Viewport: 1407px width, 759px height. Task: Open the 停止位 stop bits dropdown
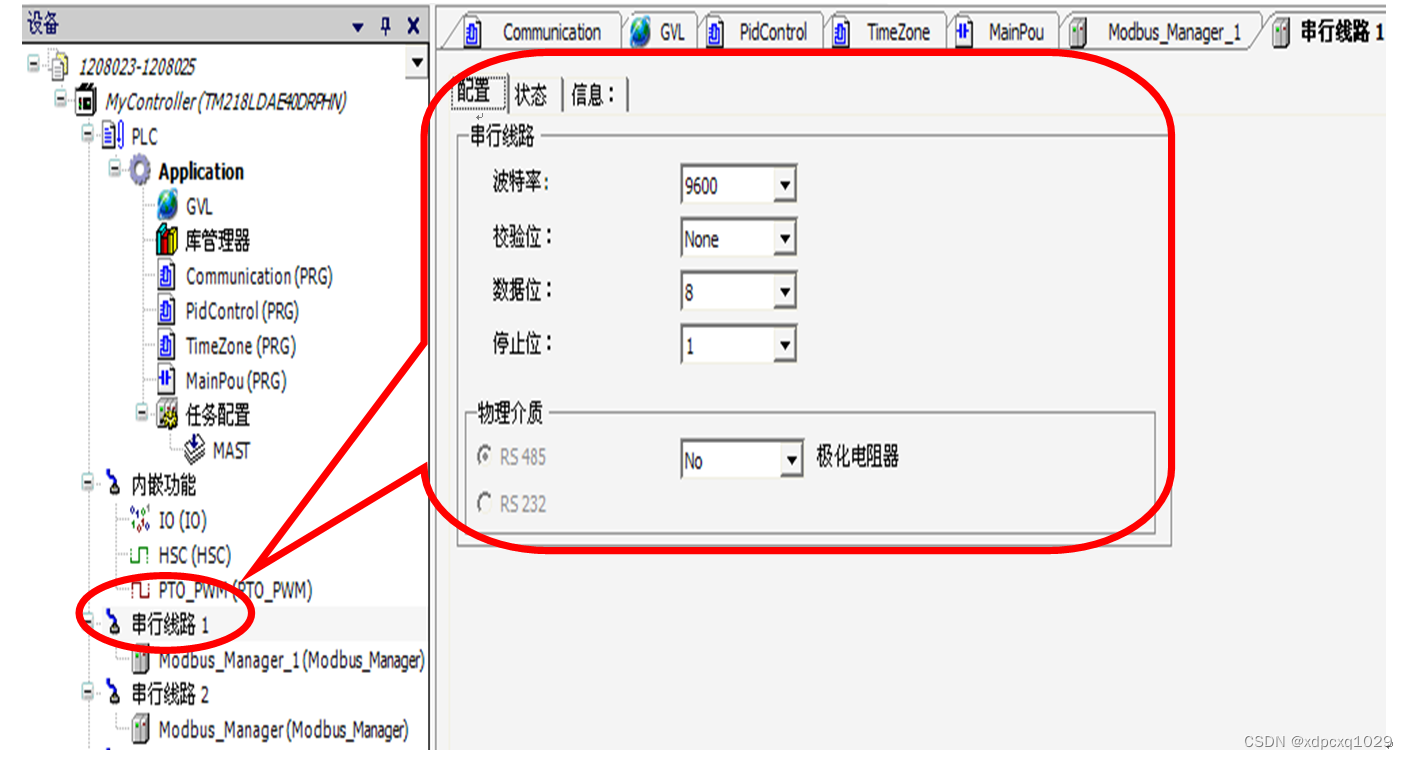(x=784, y=346)
